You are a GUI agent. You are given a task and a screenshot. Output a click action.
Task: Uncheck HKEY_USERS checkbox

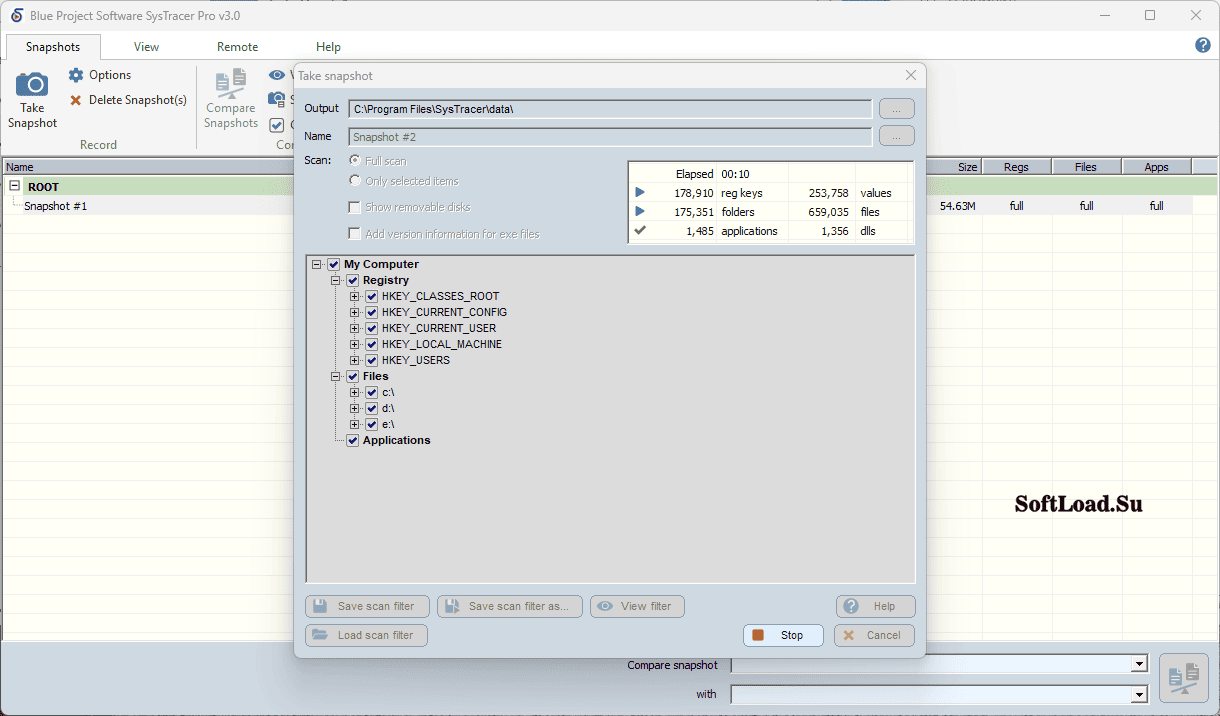click(x=371, y=360)
